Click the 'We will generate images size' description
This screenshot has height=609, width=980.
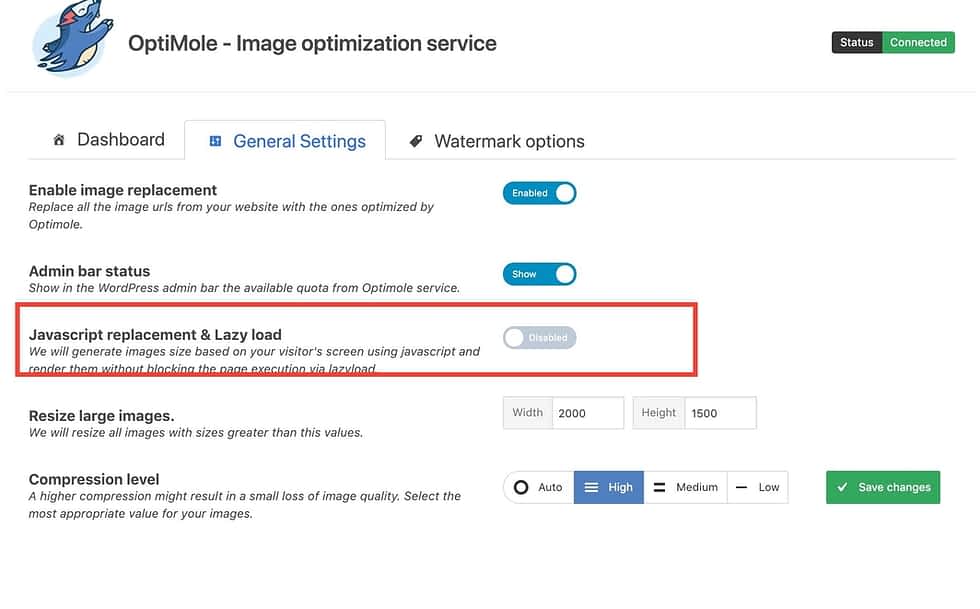click(x=254, y=360)
